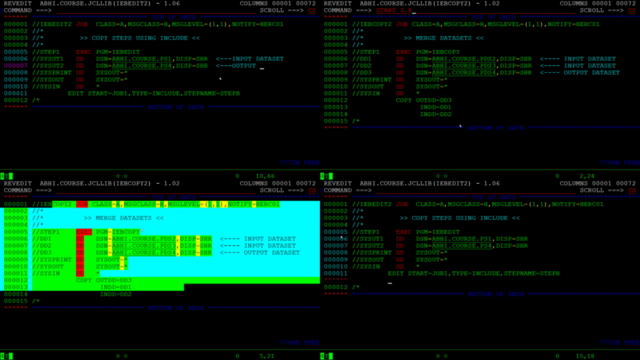Click 'COPY OUTDD=DD3' in lower-left highlighted session

point(104,280)
